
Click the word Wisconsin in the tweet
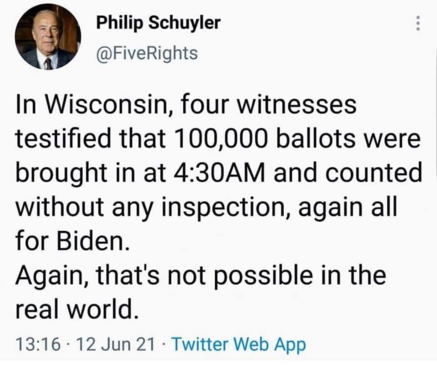109,104
